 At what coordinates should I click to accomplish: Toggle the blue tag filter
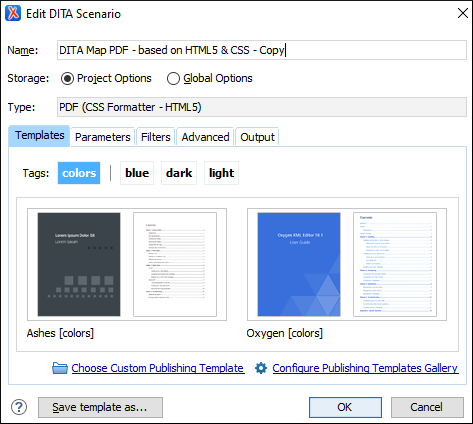[x=137, y=173]
